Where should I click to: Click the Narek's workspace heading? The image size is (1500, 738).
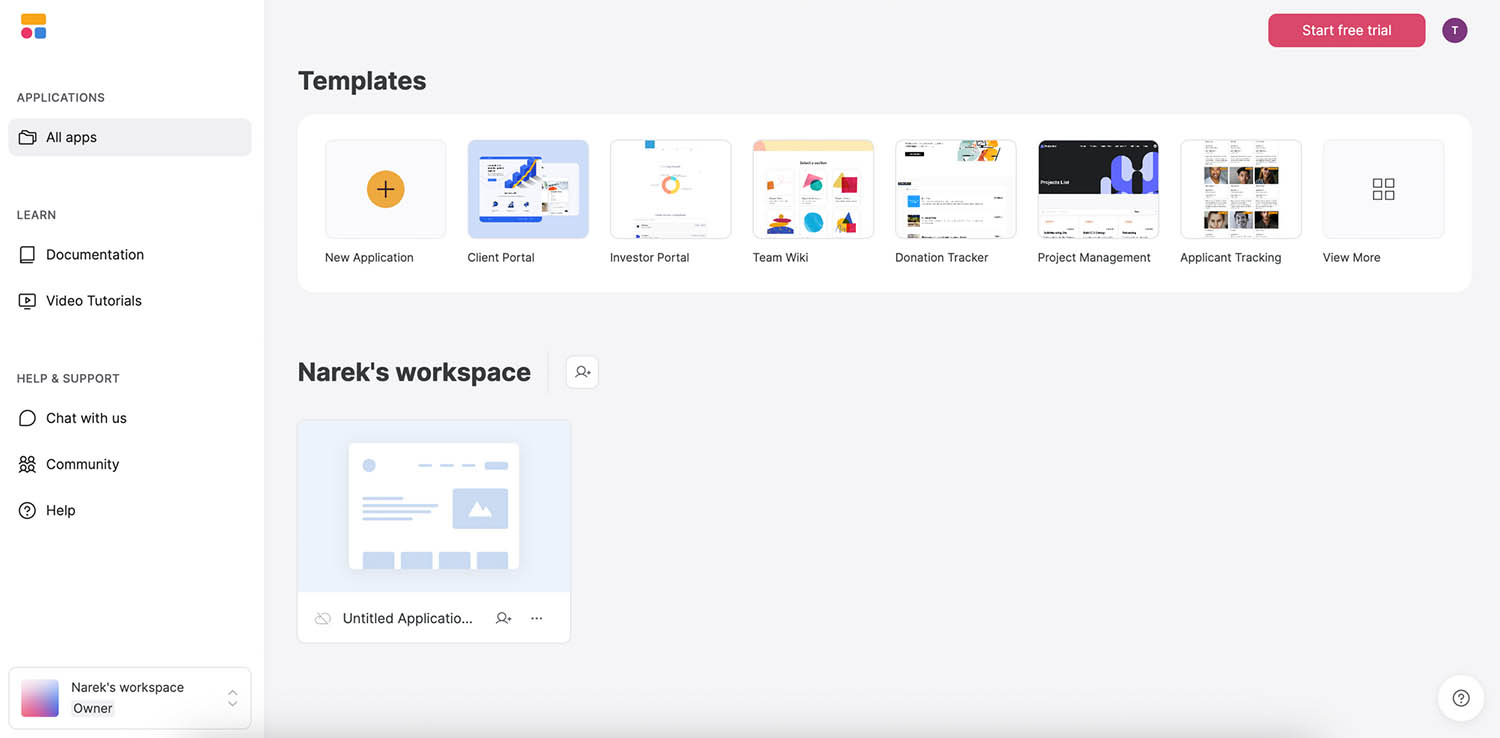click(x=414, y=372)
